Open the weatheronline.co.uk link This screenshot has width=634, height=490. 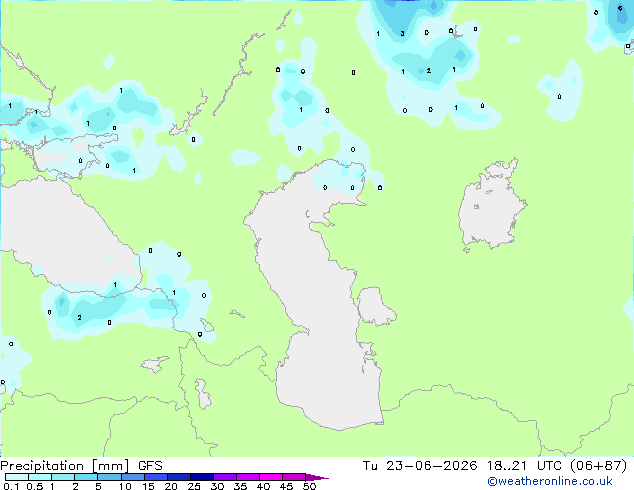tap(550, 481)
